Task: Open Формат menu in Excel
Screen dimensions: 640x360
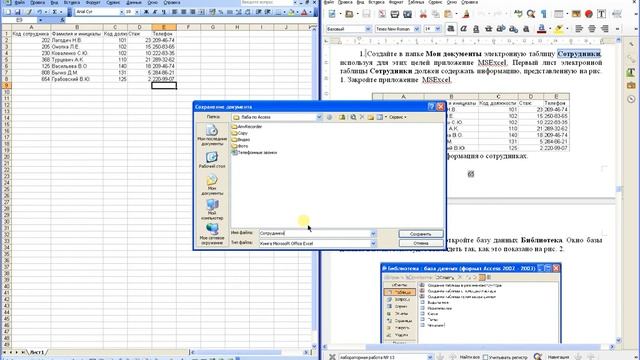Action: coord(93,2)
